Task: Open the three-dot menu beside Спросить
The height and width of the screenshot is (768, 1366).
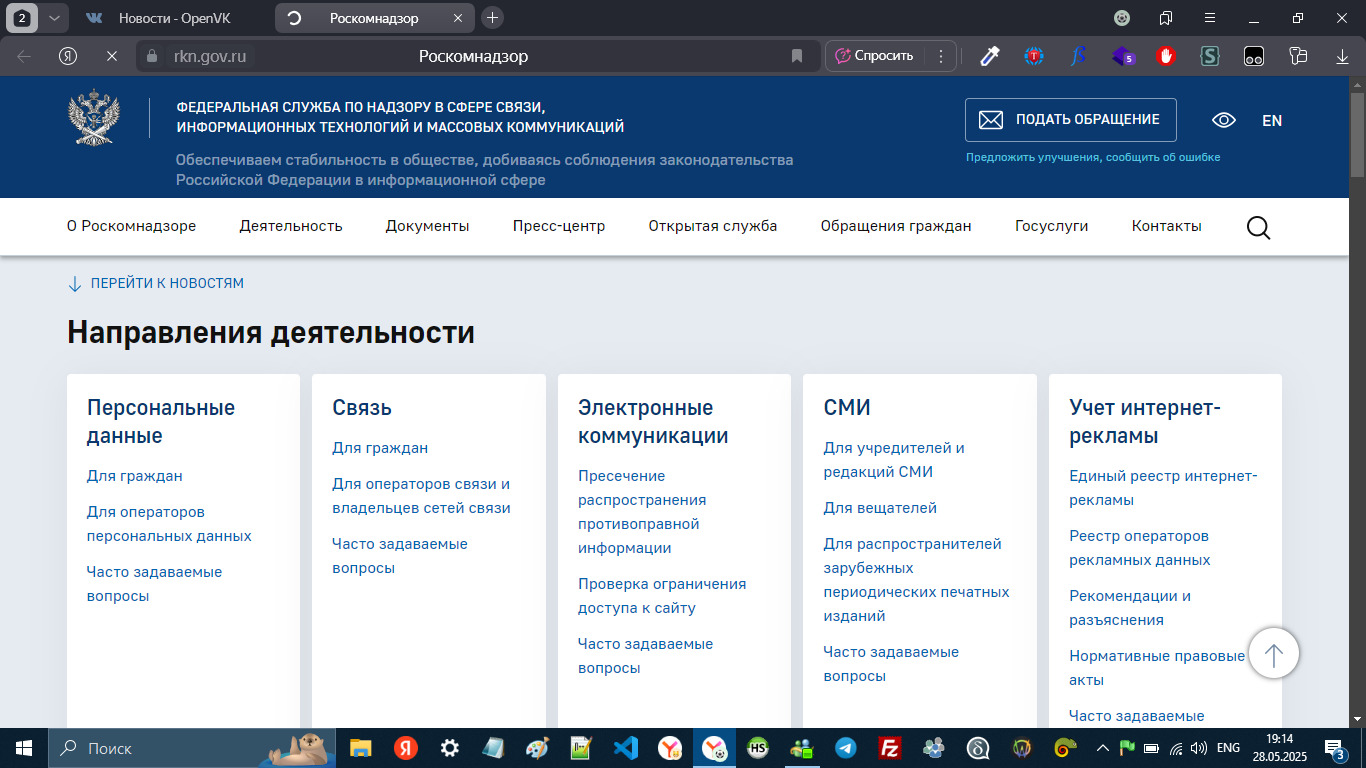Action: 940,56
